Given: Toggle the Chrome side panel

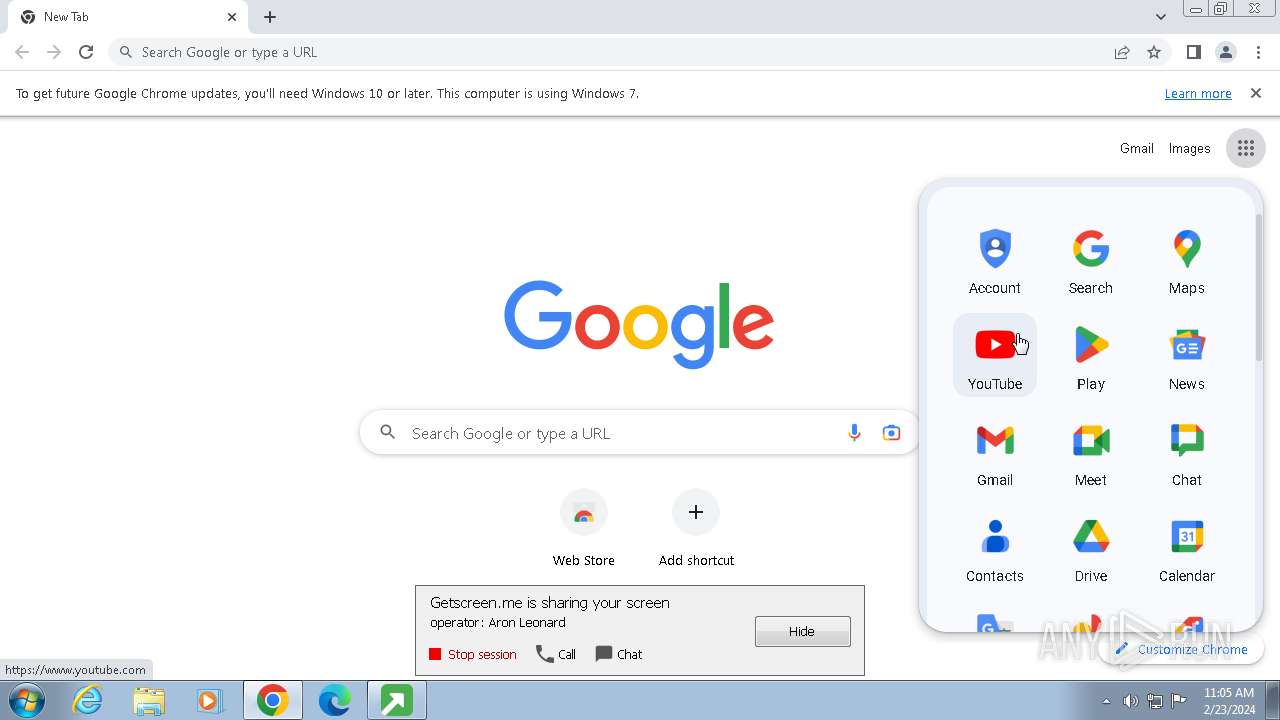Looking at the screenshot, I should point(1193,52).
